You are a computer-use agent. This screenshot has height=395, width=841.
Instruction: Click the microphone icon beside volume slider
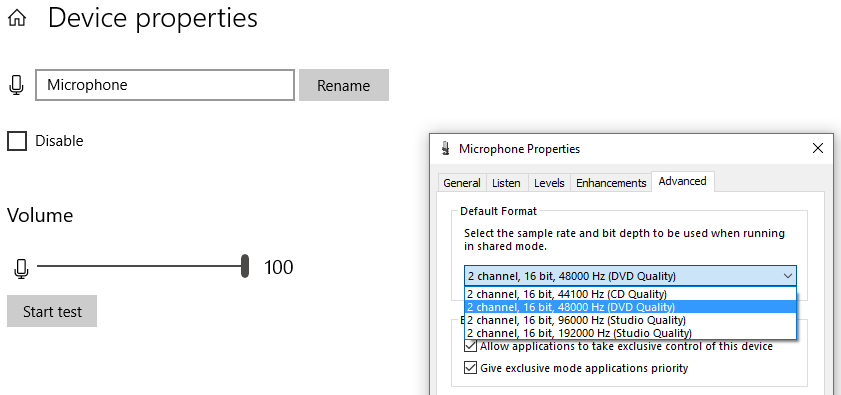coord(21,268)
